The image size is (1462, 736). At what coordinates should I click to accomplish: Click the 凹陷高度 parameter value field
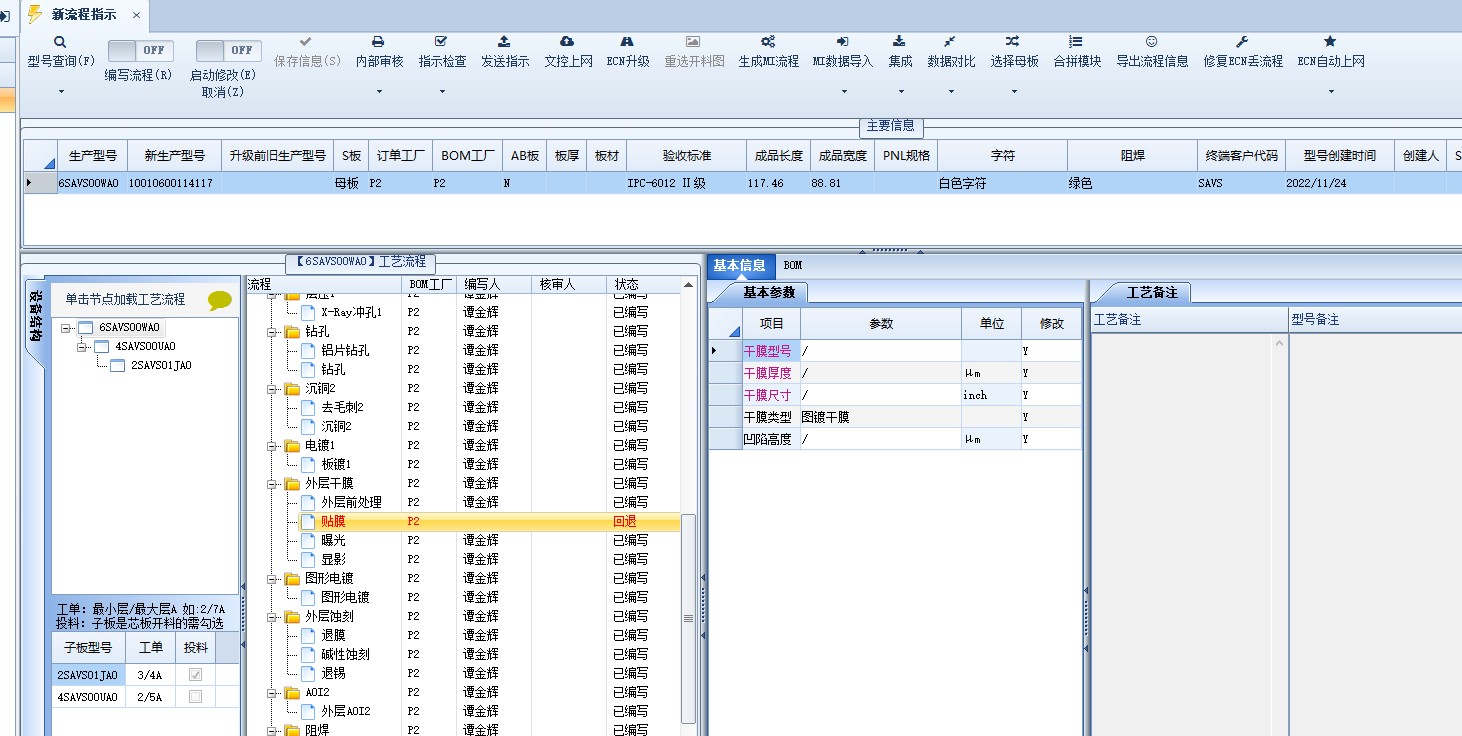880,439
